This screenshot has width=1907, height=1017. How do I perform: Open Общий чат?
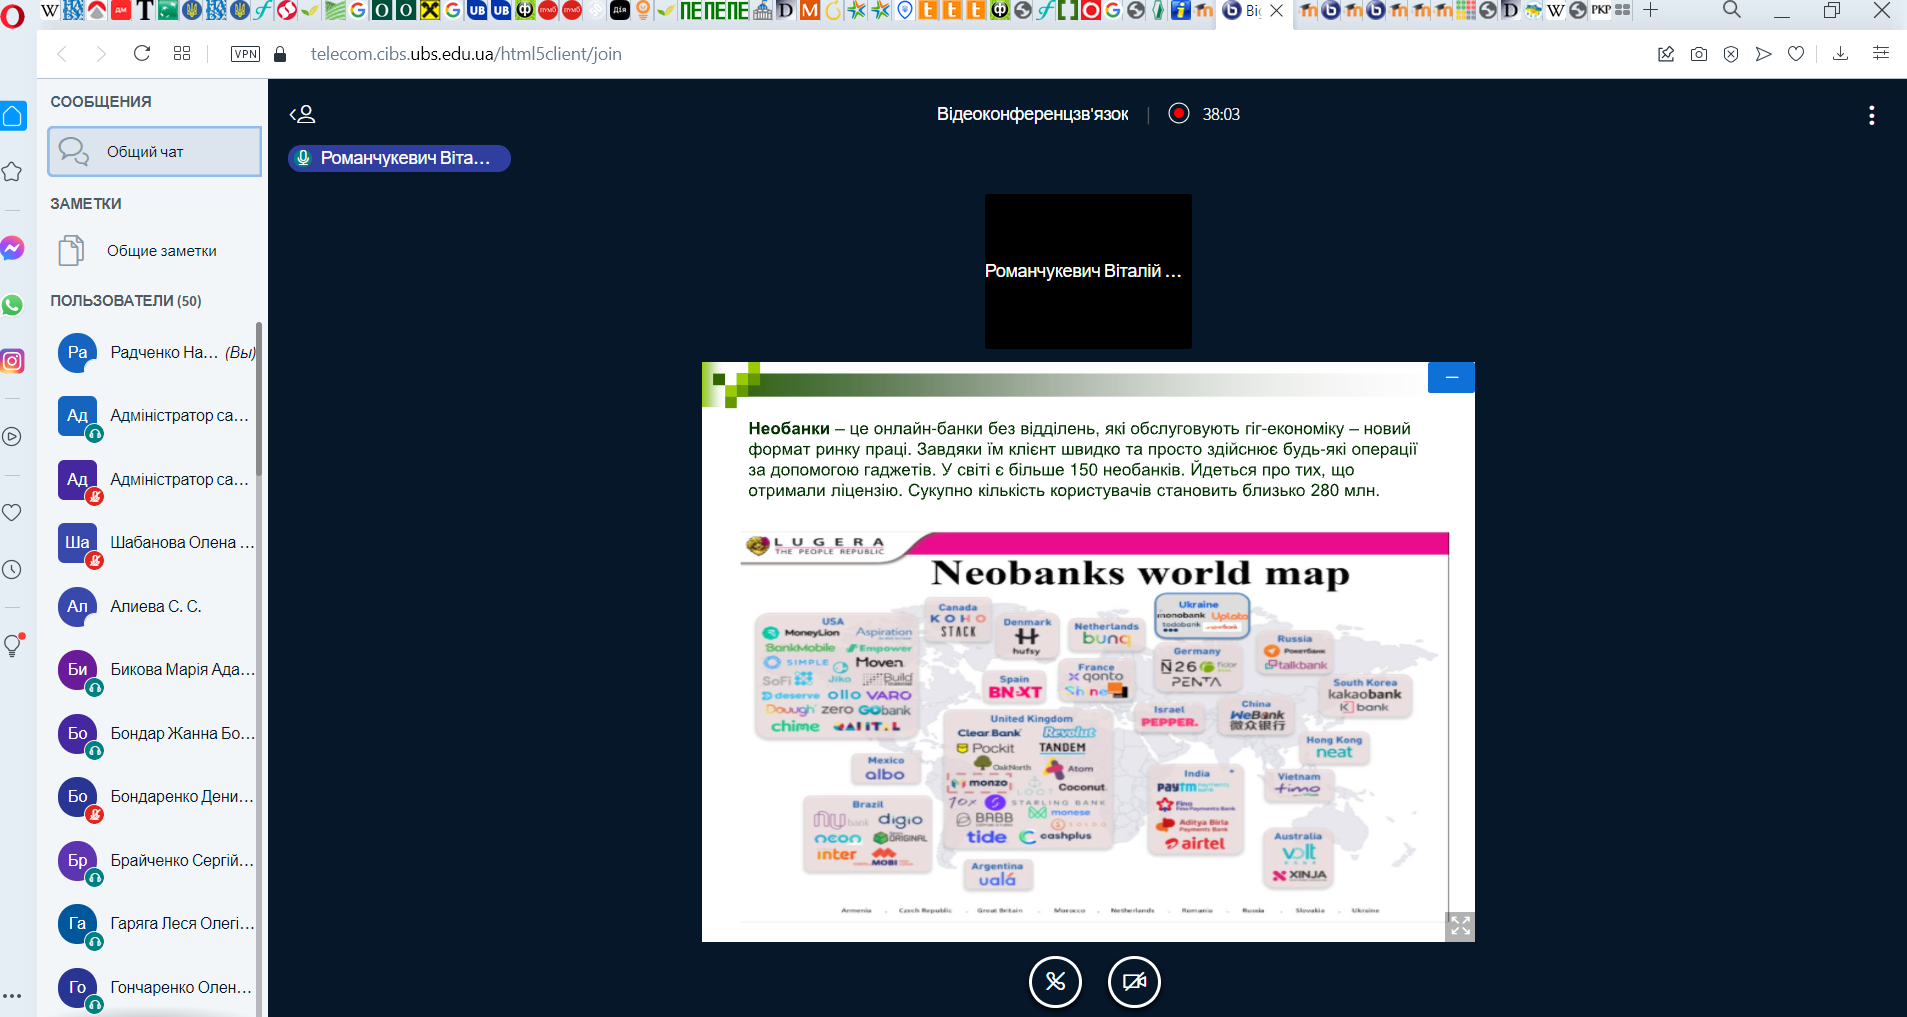point(155,152)
